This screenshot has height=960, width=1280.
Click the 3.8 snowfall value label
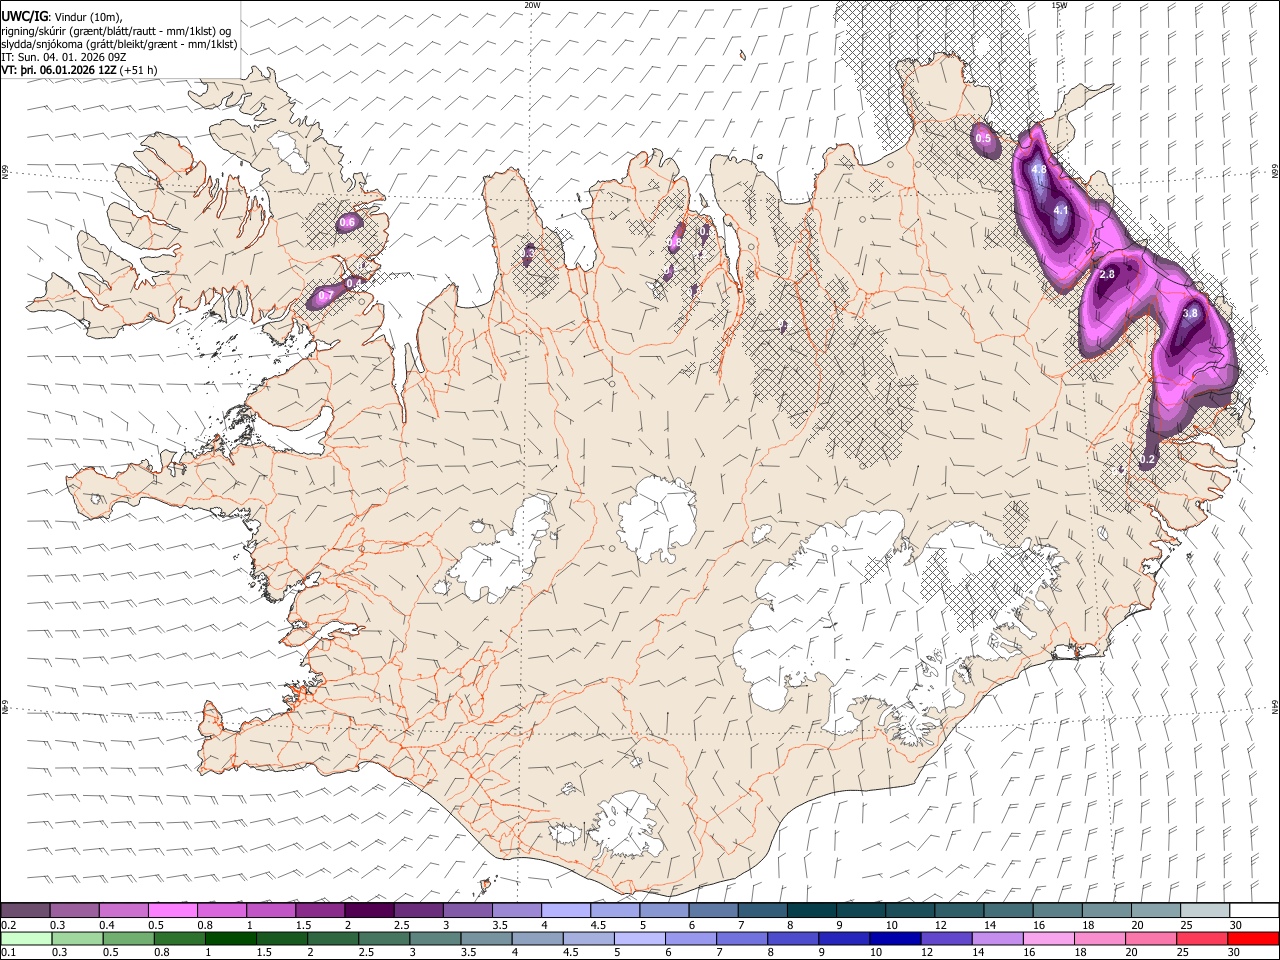[x=1190, y=313]
